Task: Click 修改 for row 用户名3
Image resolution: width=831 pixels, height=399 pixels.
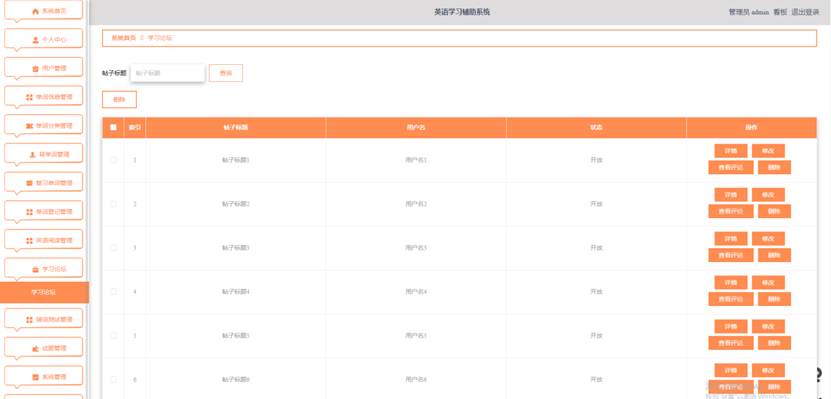Action: click(x=768, y=239)
